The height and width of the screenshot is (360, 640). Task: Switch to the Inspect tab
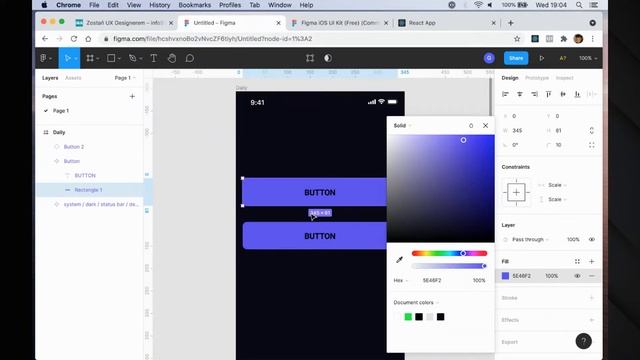[564, 78]
